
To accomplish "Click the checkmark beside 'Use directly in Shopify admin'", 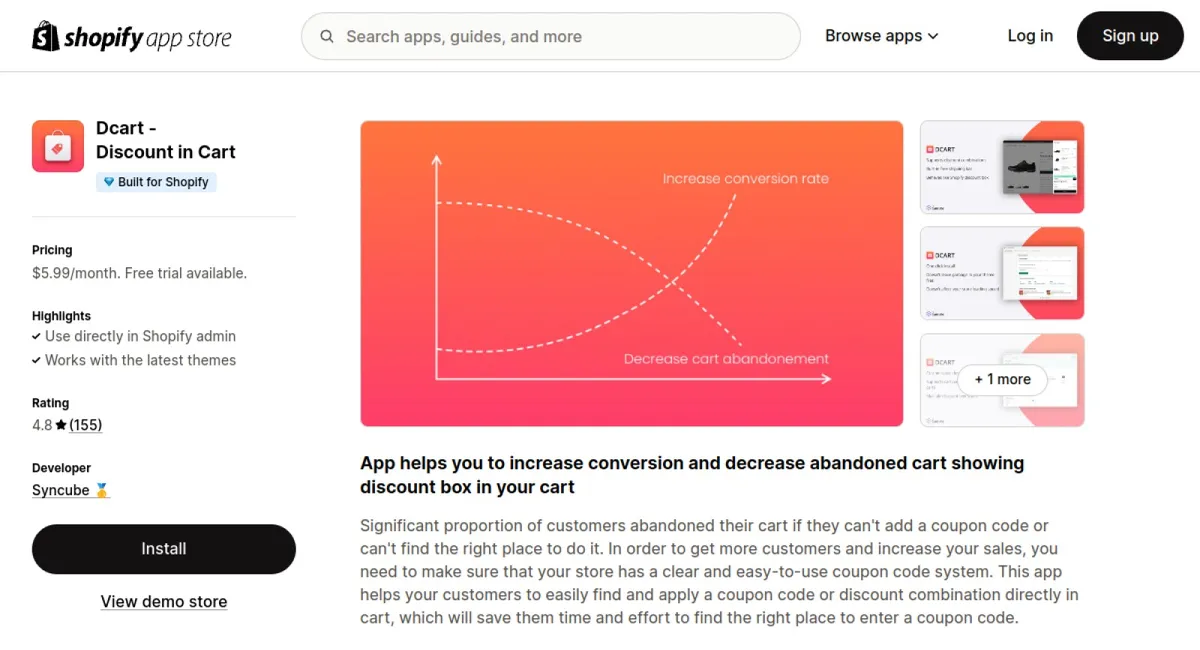I will pyautogui.click(x=38, y=336).
